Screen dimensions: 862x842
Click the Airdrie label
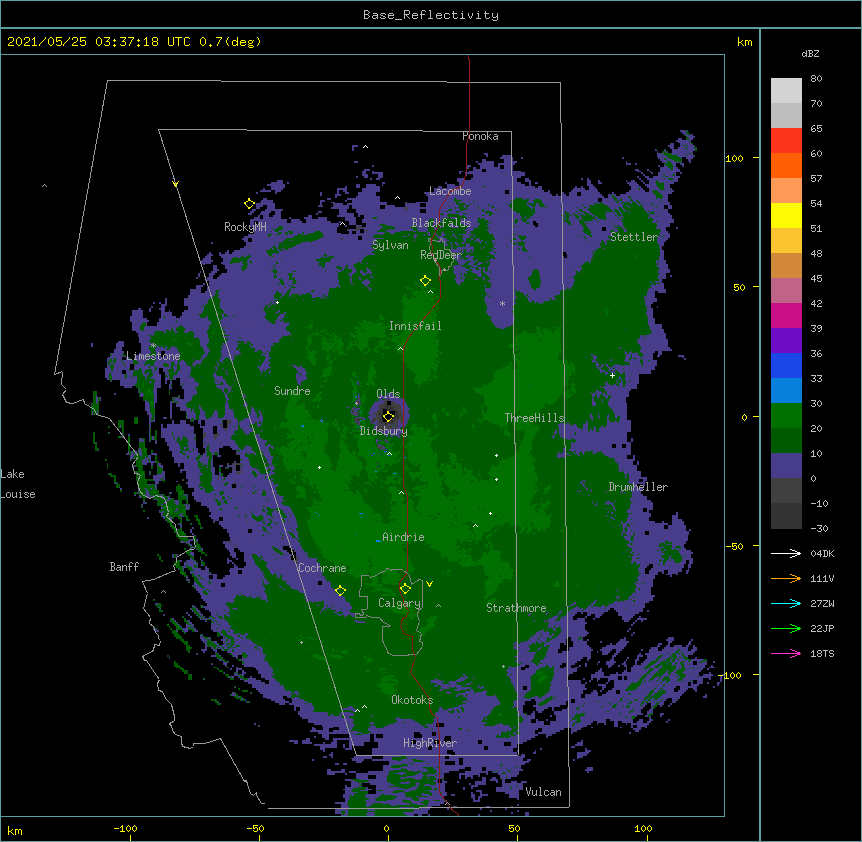click(404, 537)
